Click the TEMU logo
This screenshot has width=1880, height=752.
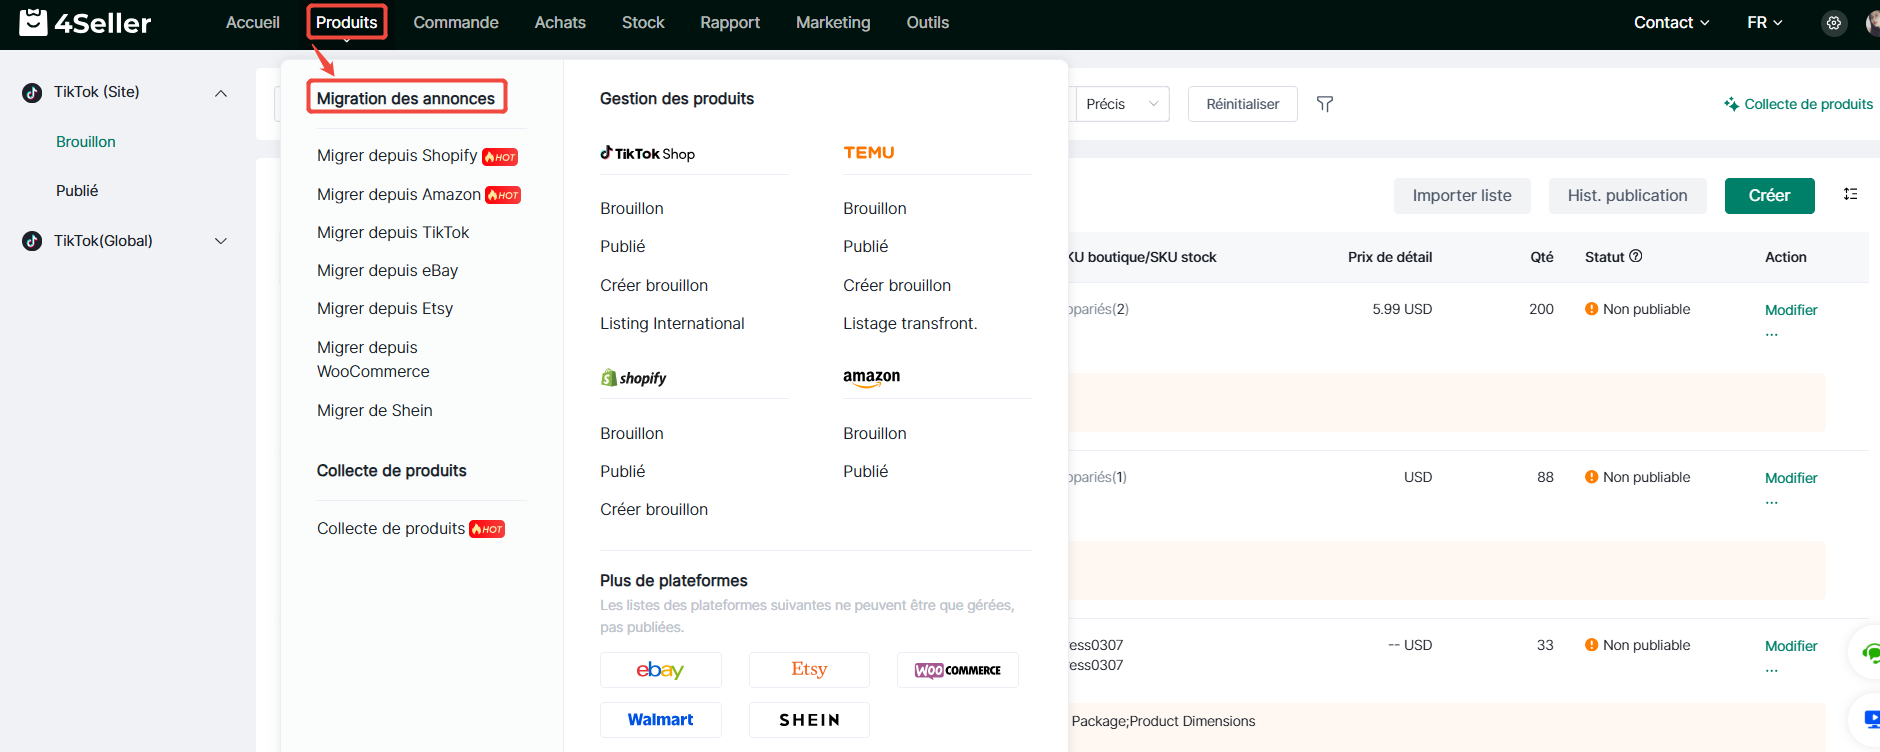click(x=869, y=153)
